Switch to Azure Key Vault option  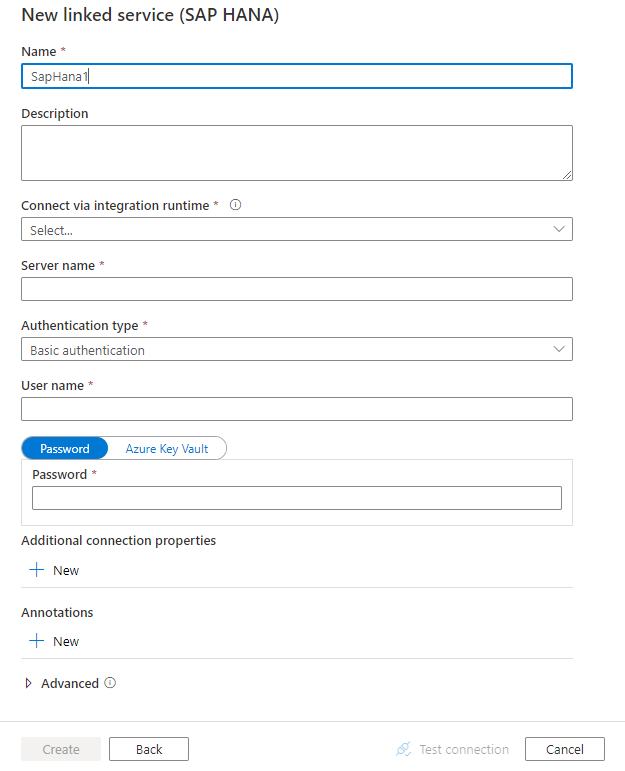[167, 449]
